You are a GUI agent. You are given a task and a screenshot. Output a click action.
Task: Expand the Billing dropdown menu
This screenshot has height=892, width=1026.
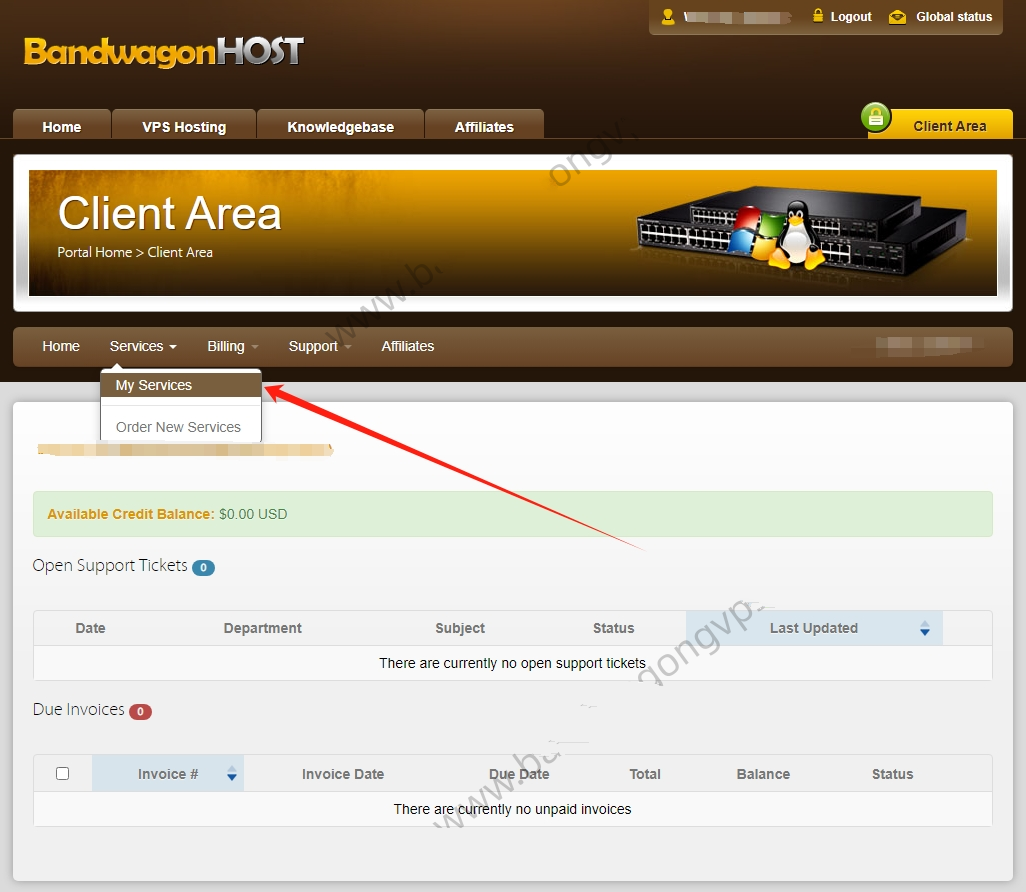pos(232,346)
